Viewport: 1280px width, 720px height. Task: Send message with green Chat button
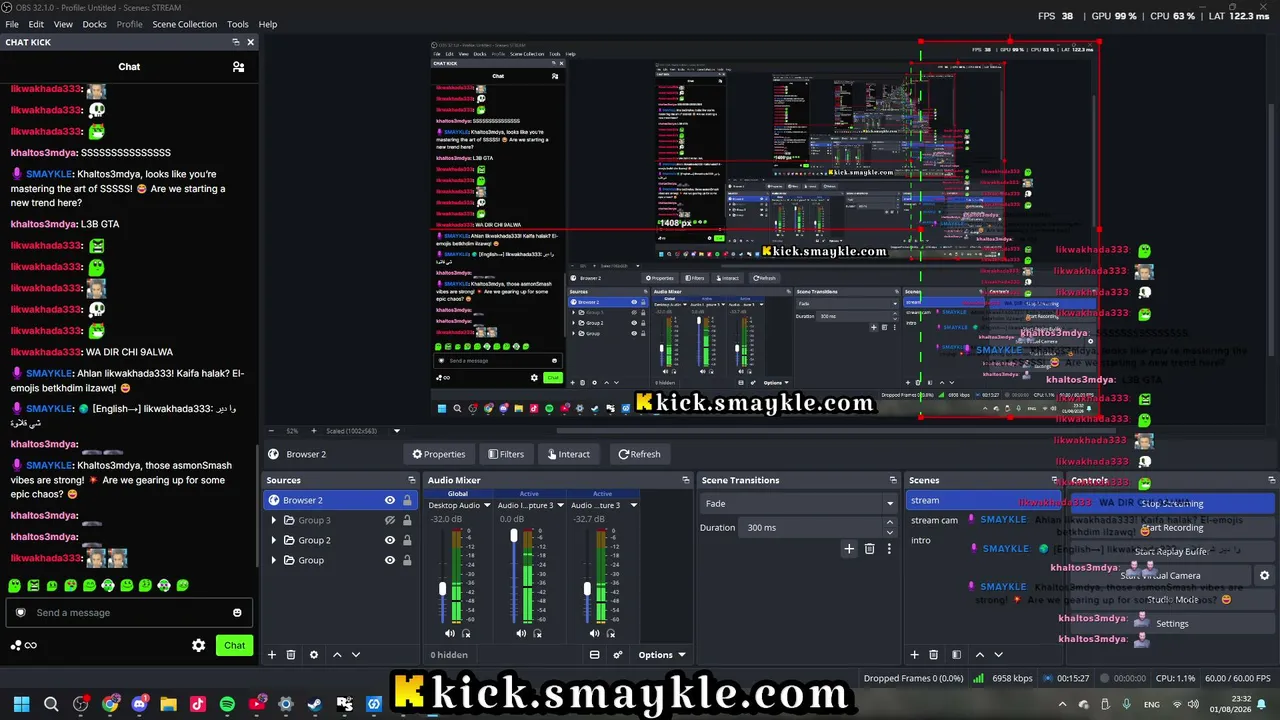point(234,646)
